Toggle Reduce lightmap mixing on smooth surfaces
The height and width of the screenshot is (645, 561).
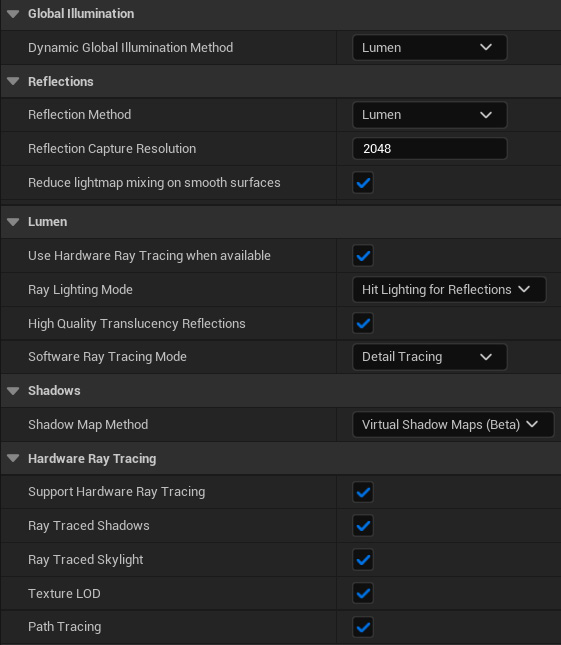[x=363, y=183]
